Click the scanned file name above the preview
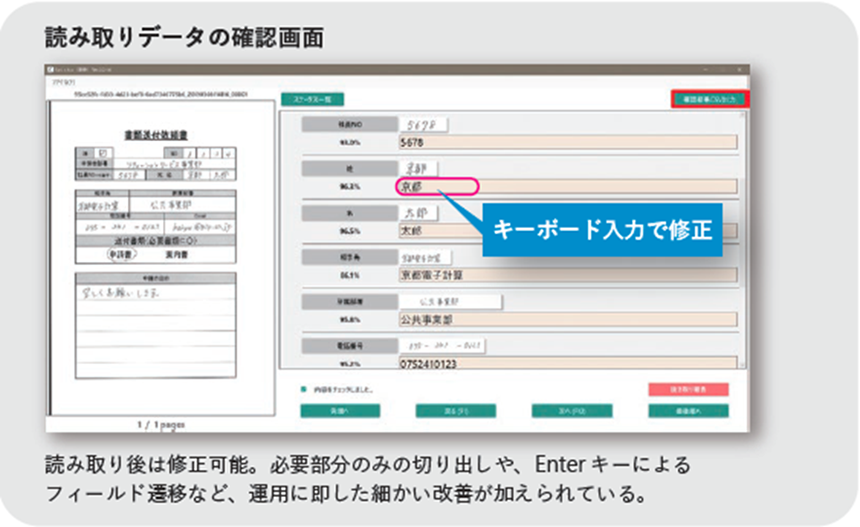The height and width of the screenshot is (527, 860). tap(161, 94)
